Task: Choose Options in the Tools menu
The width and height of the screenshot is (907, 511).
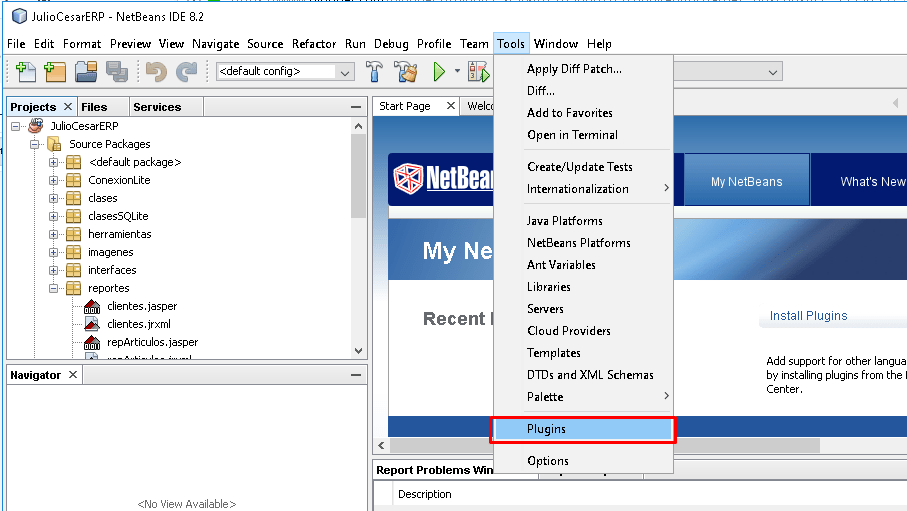Action: (548, 461)
